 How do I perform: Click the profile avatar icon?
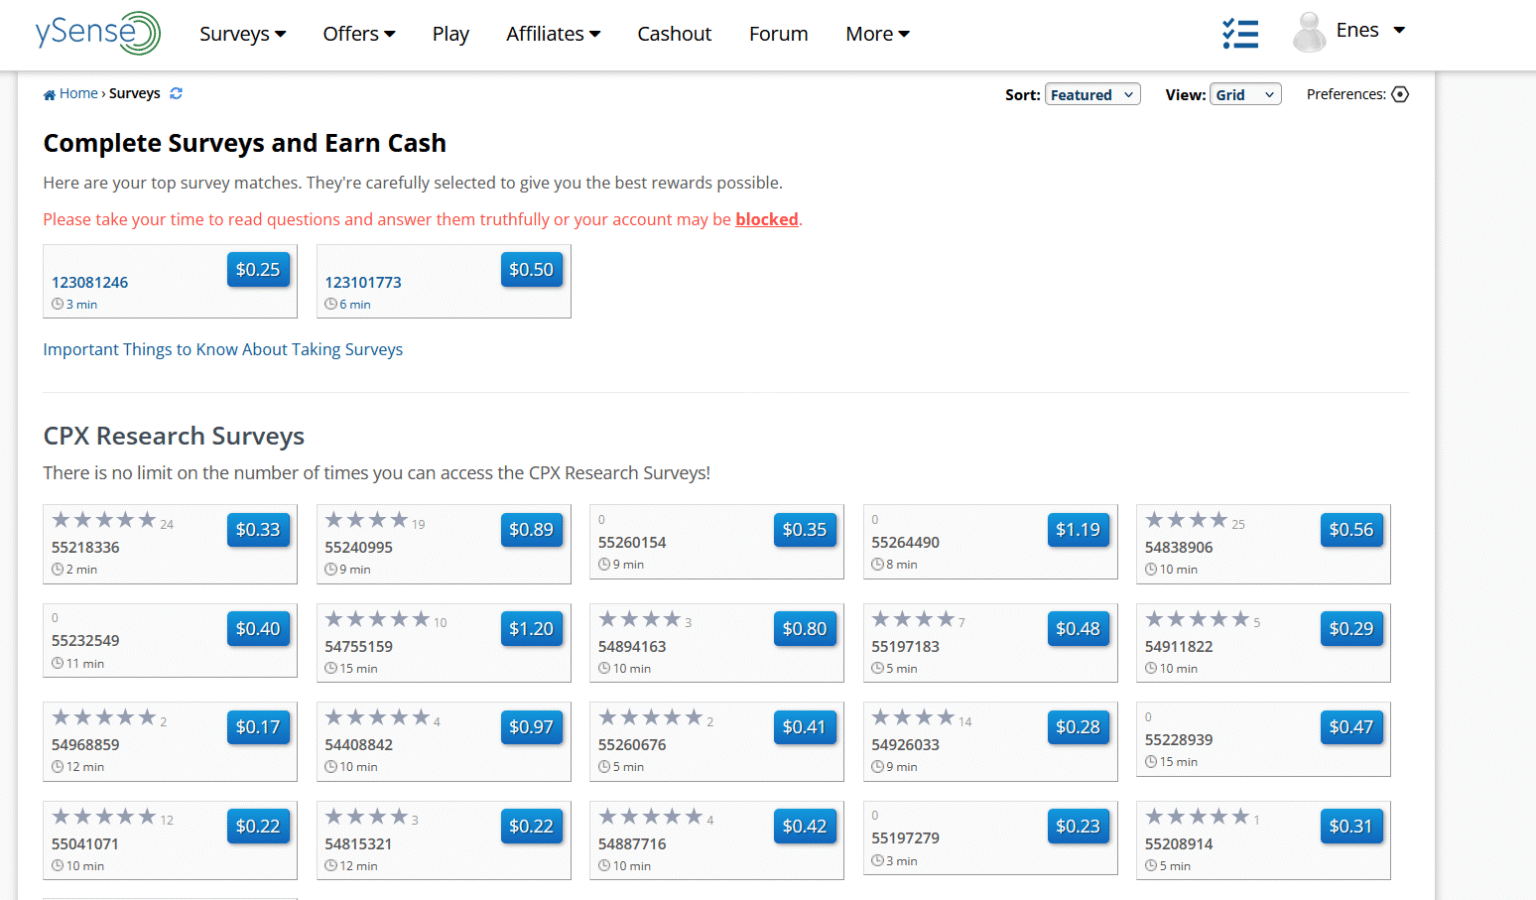(x=1308, y=30)
